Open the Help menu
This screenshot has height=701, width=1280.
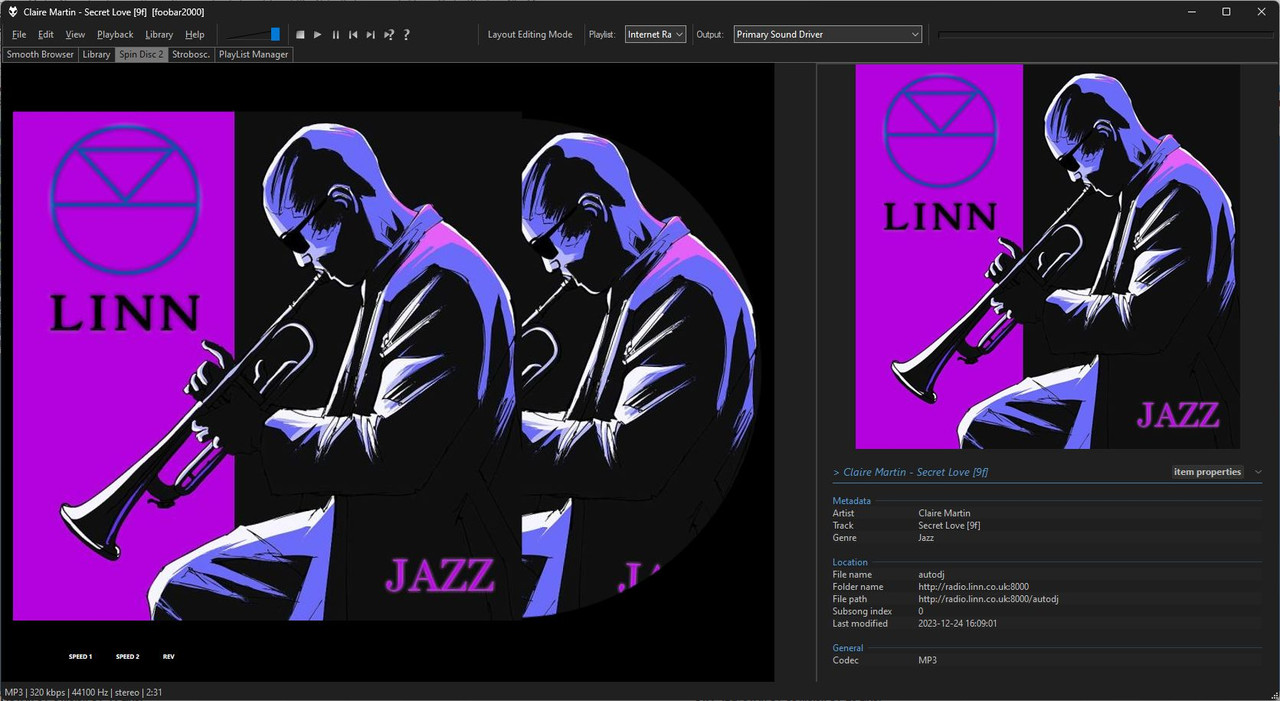[x=195, y=34]
